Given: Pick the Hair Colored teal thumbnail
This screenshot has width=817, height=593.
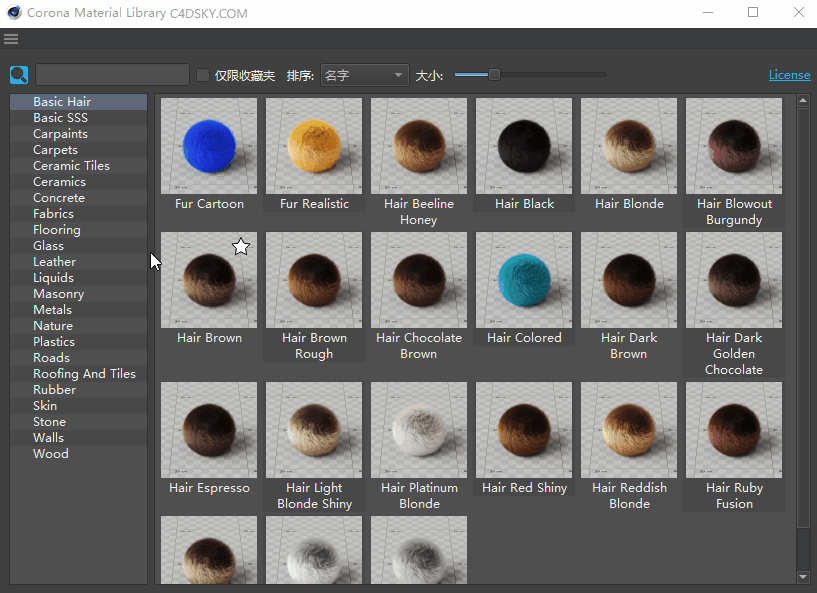Looking at the screenshot, I should click(524, 280).
